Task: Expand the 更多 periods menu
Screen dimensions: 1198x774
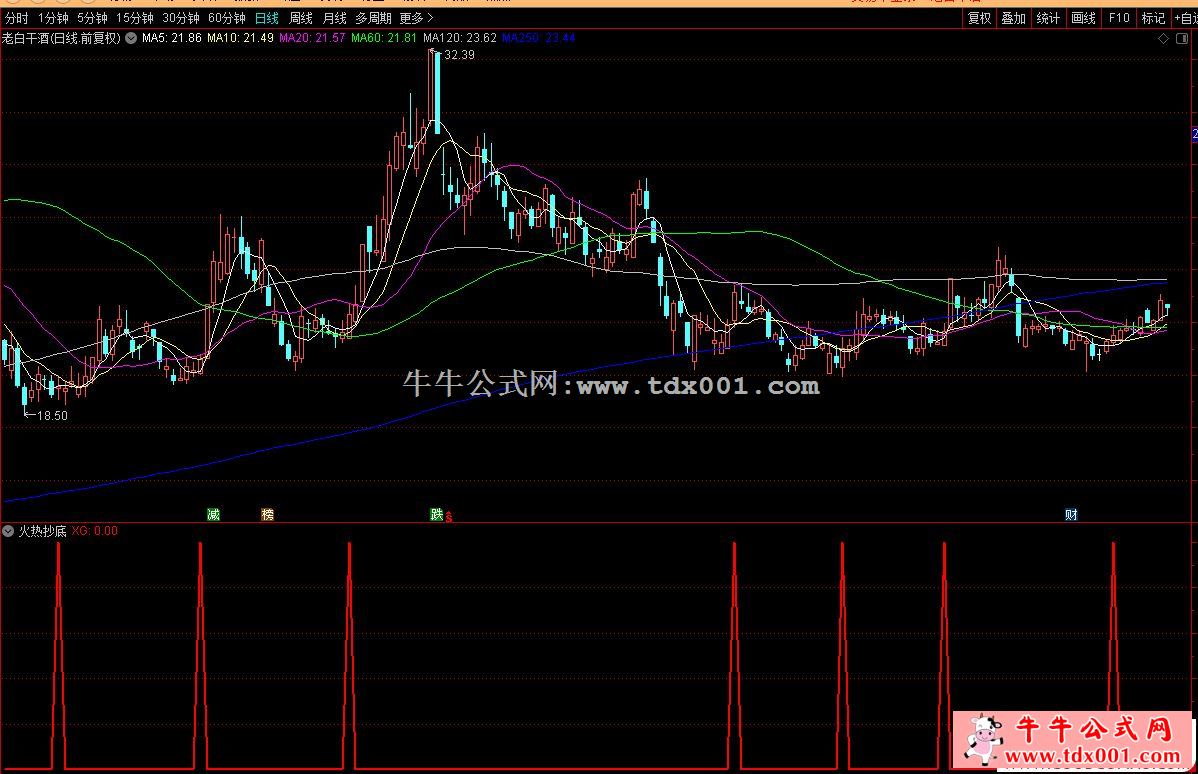Action: pyautogui.click(x=416, y=18)
